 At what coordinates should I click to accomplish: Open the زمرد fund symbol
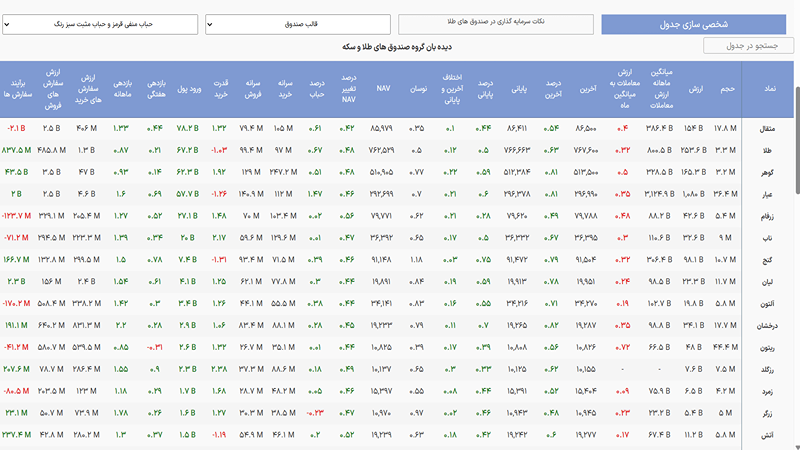(x=767, y=391)
